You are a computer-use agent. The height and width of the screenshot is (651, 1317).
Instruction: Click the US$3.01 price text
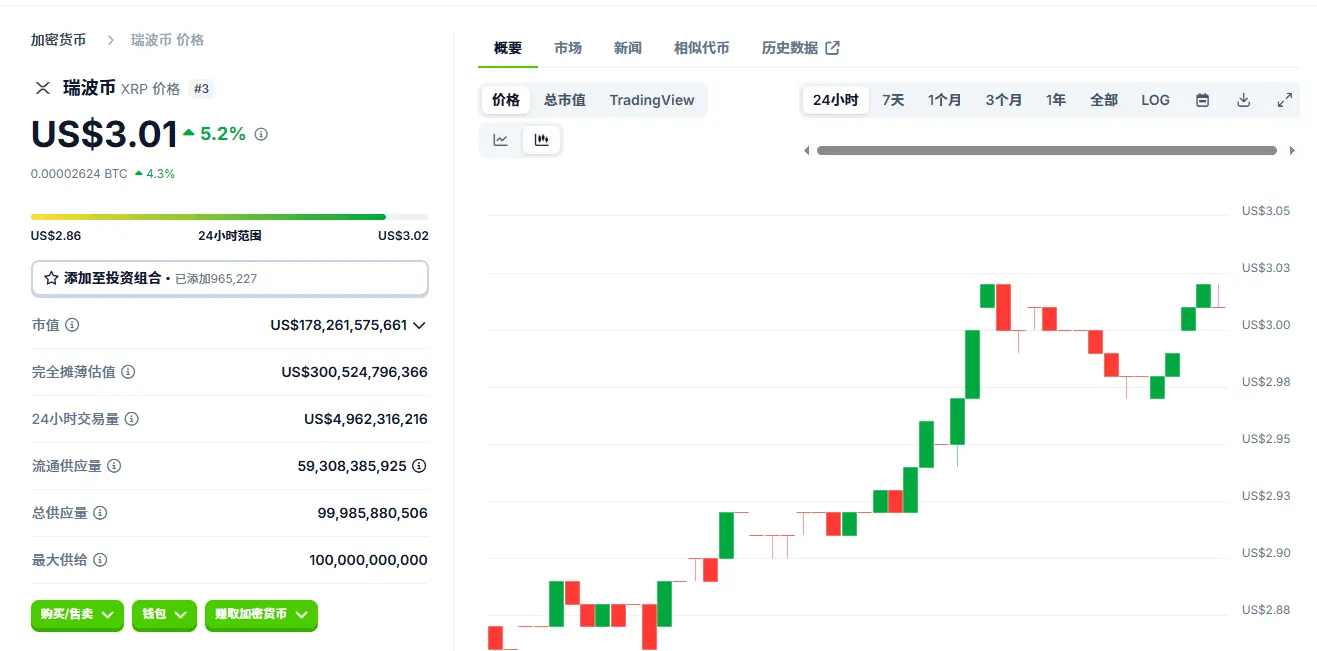click(x=104, y=134)
